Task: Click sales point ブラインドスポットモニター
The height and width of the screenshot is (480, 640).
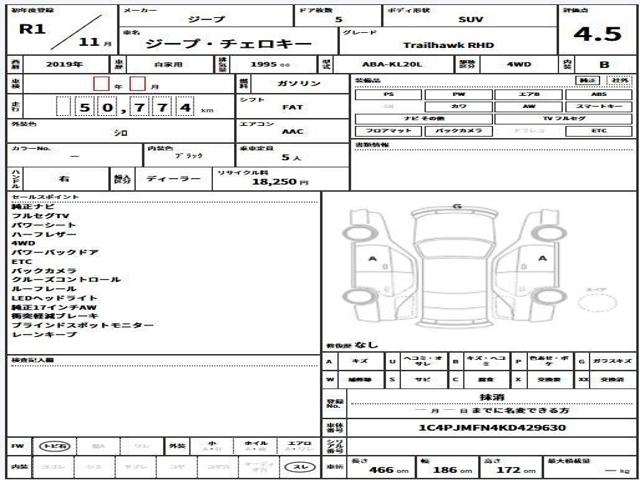Action: 83,326
